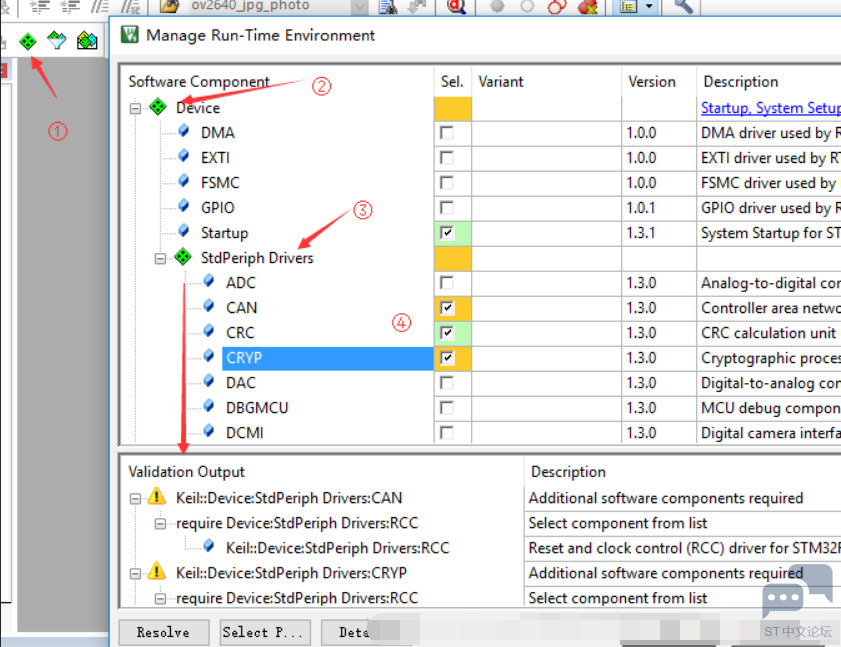Click the Insert Breakpoint gray circle icon
This screenshot has height=647, width=841.
pos(497,6)
